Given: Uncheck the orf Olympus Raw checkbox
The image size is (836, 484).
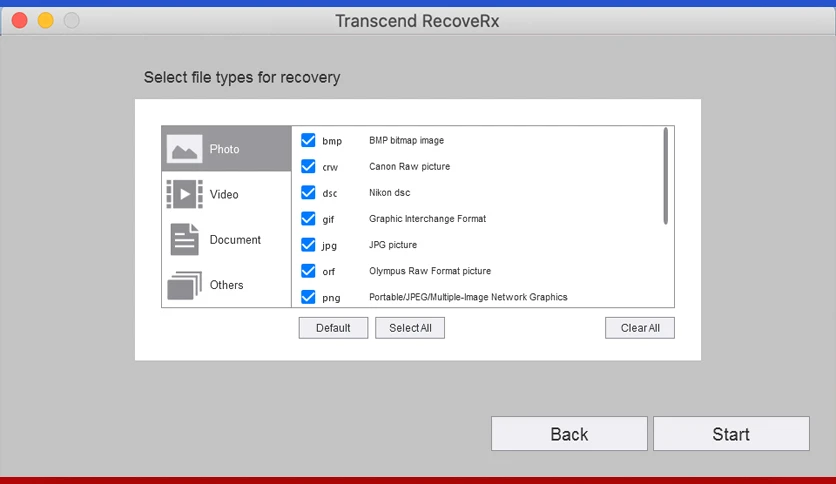Looking at the screenshot, I should (x=308, y=271).
